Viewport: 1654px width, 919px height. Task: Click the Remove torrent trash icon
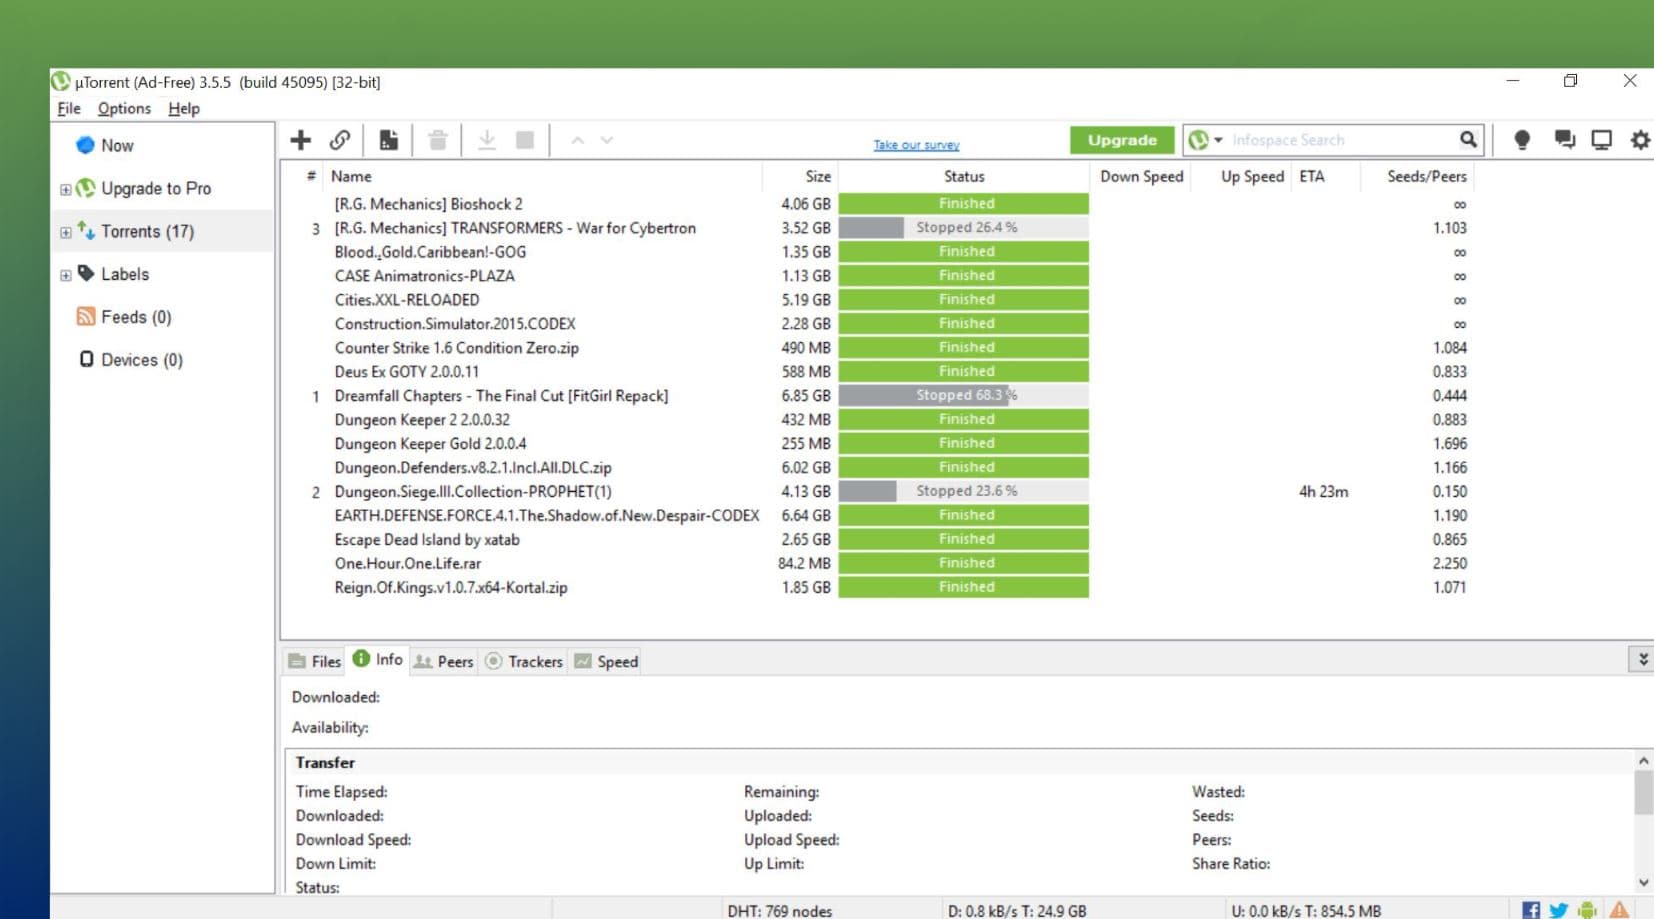point(437,140)
